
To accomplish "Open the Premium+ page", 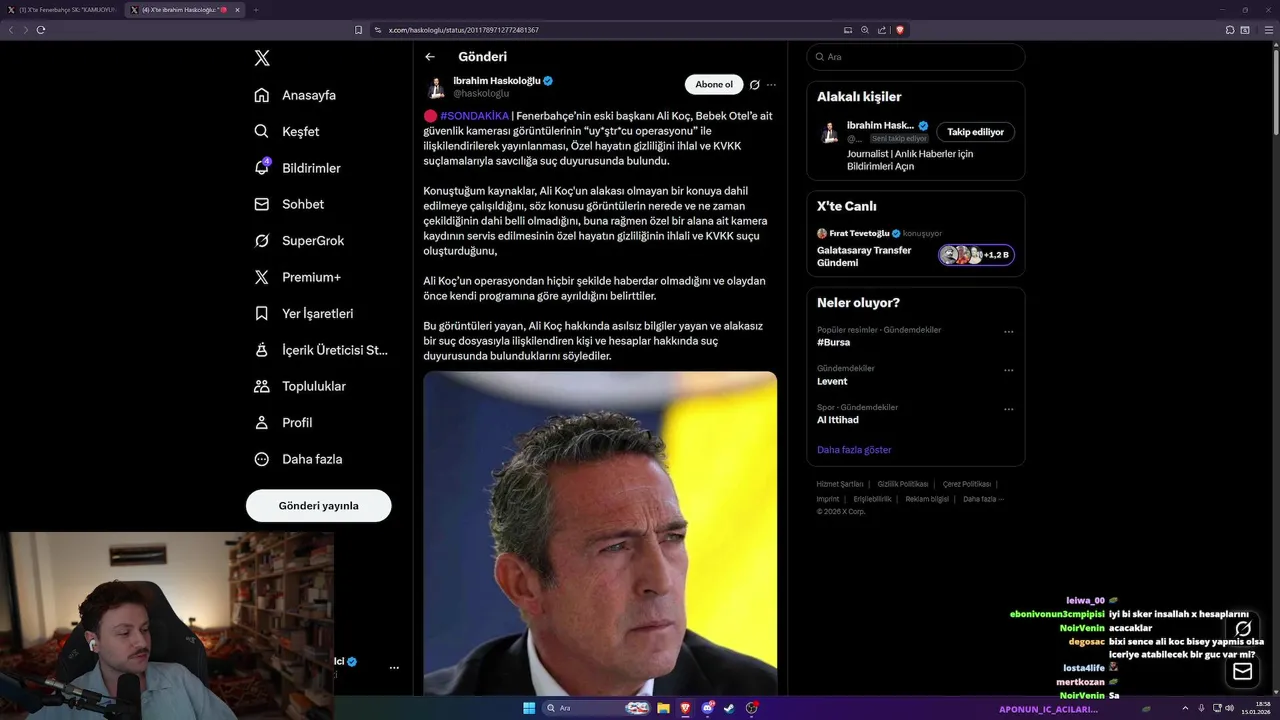I will click(x=297, y=277).
